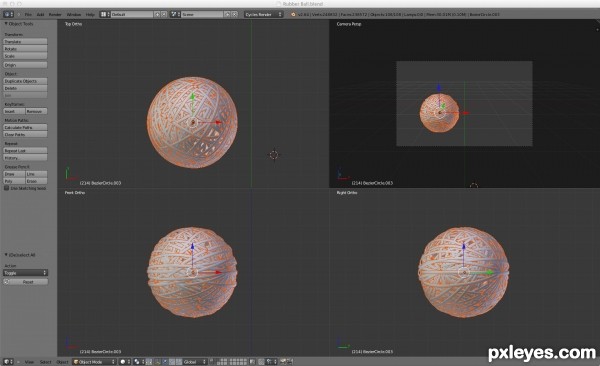This screenshot has height=366, width=600.
Task: Click Duplicate Objects button
Action: (25, 81)
